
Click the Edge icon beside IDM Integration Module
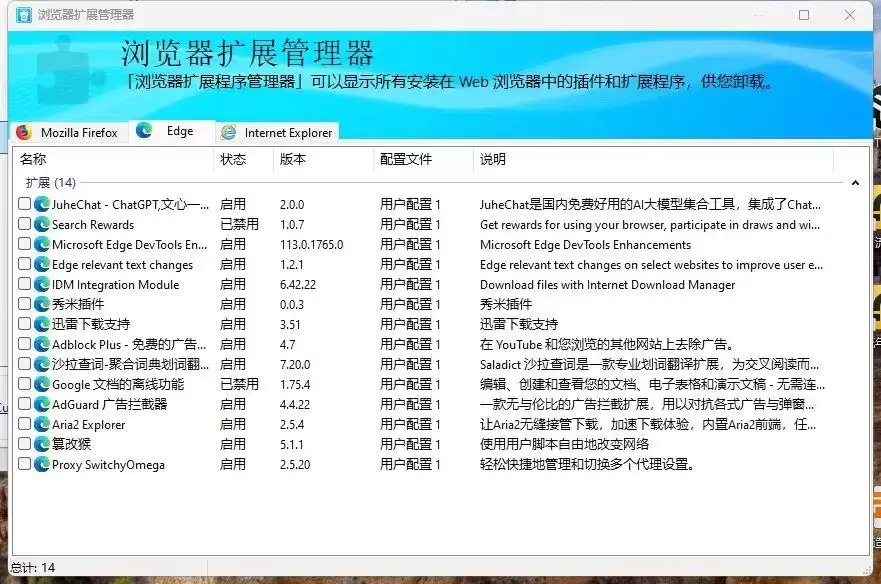(42, 284)
